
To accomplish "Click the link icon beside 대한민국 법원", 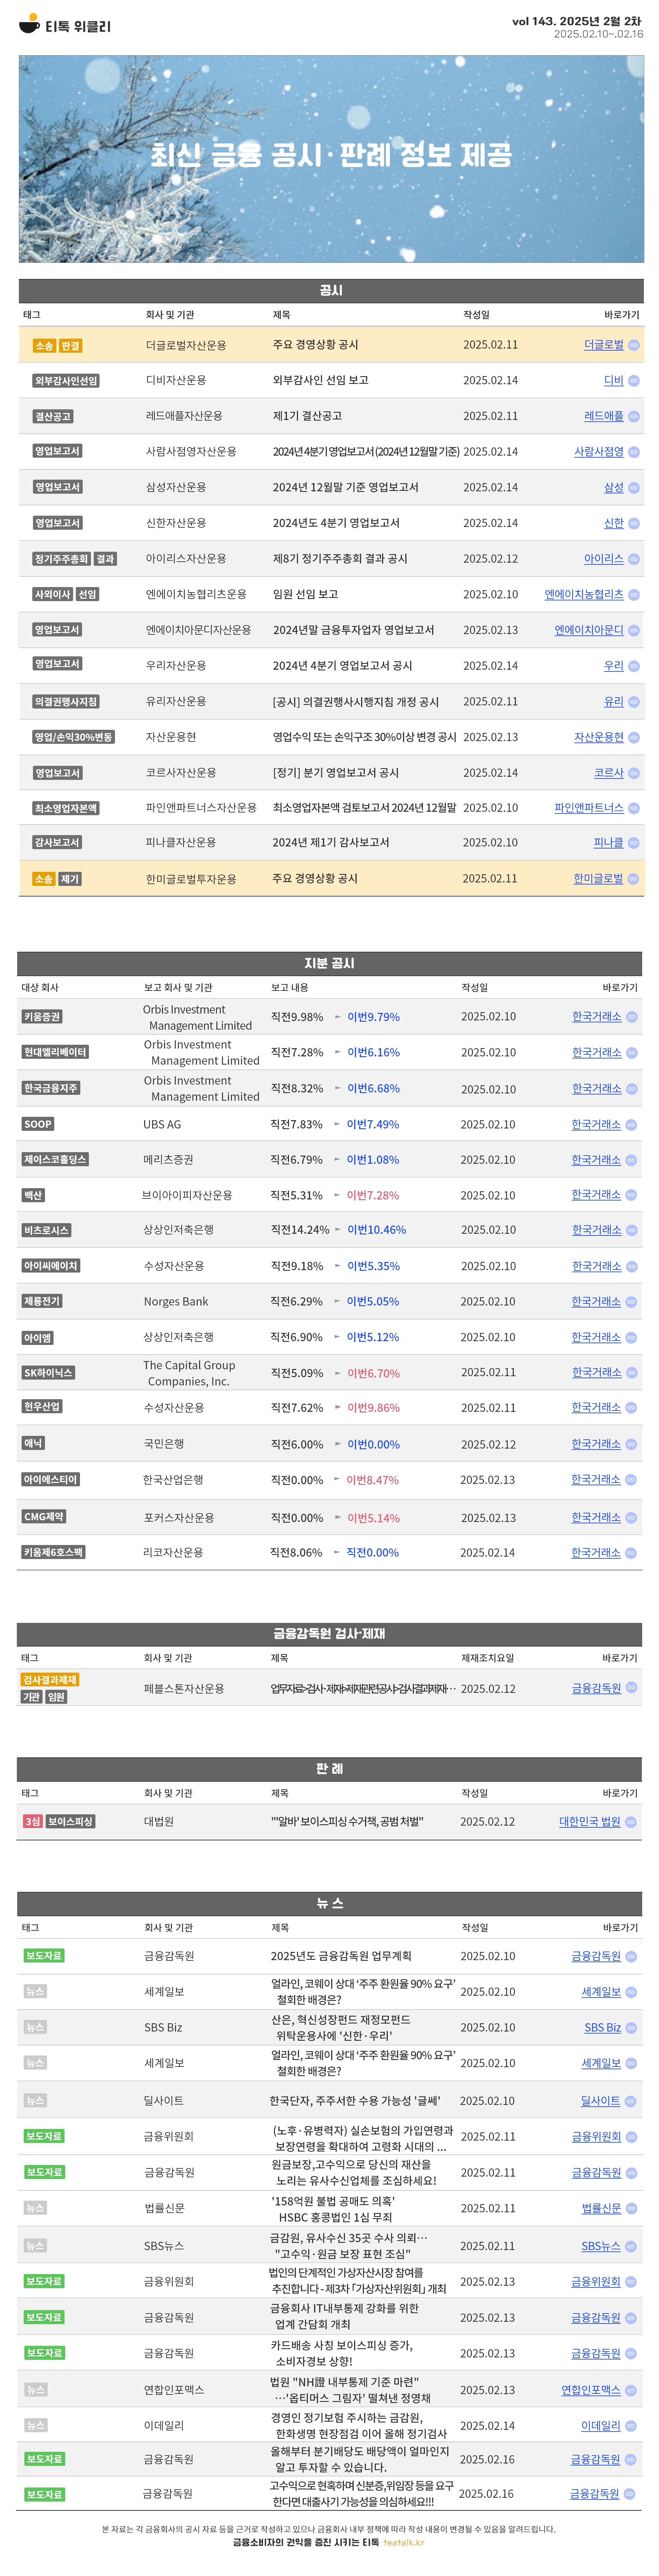I will [x=631, y=1822].
